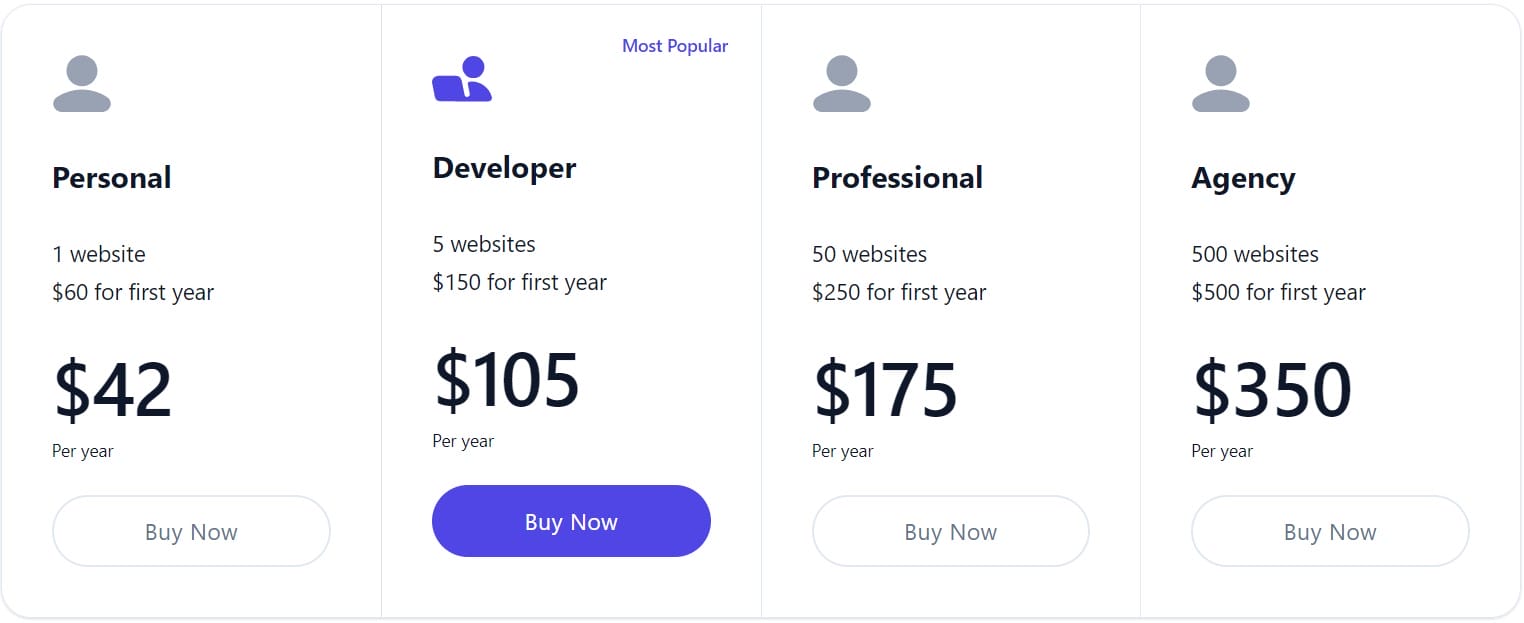This screenshot has width=1524, height=623.
Task: Click the Professional plan user icon
Action: click(842, 84)
